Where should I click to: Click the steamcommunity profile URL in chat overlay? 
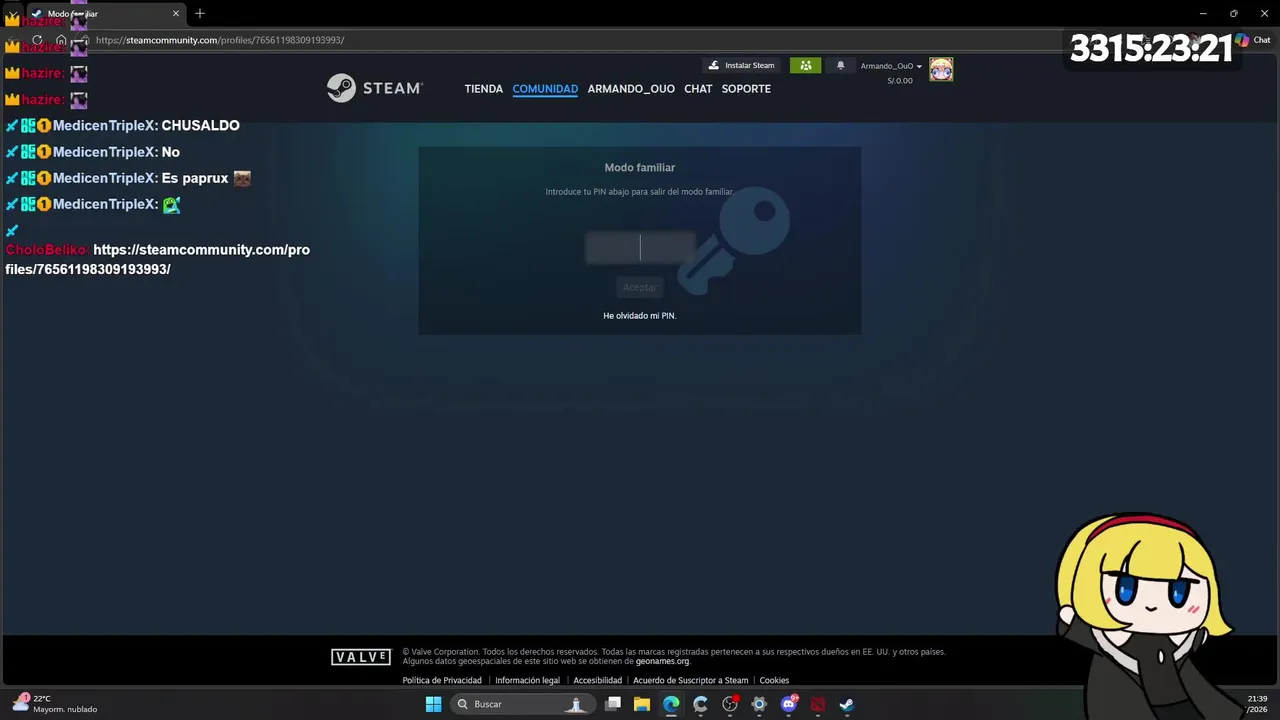click(x=158, y=259)
